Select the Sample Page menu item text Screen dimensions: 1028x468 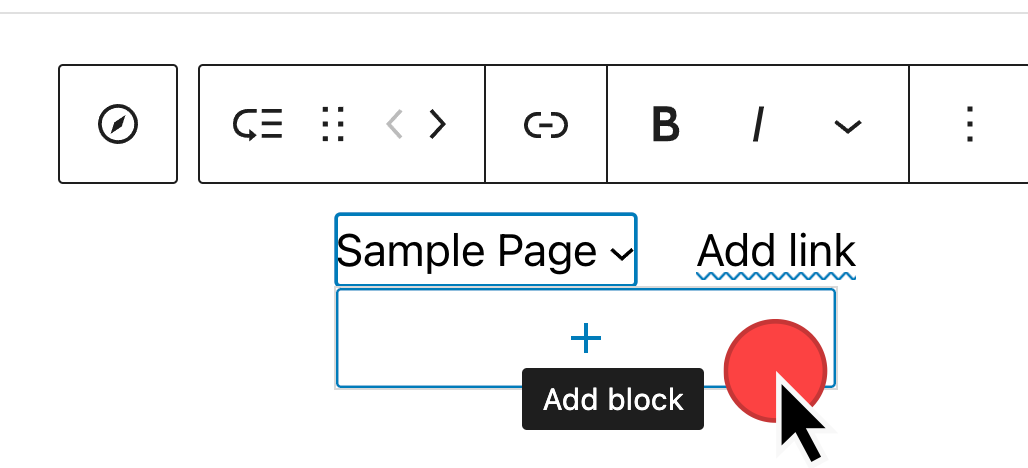[x=467, y=251]
